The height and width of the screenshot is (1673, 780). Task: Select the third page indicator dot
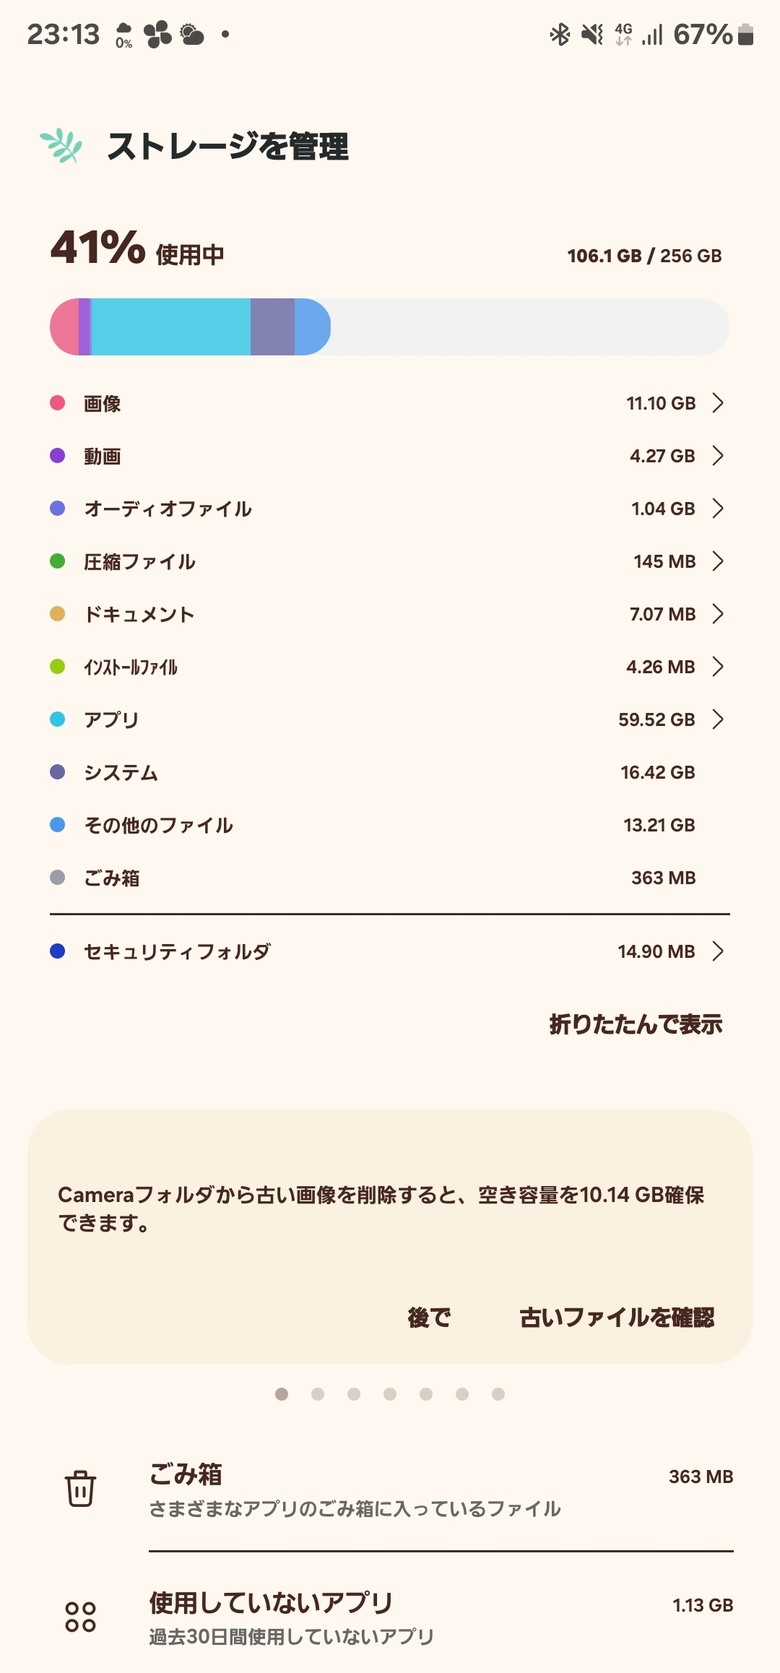[354, 1394]
